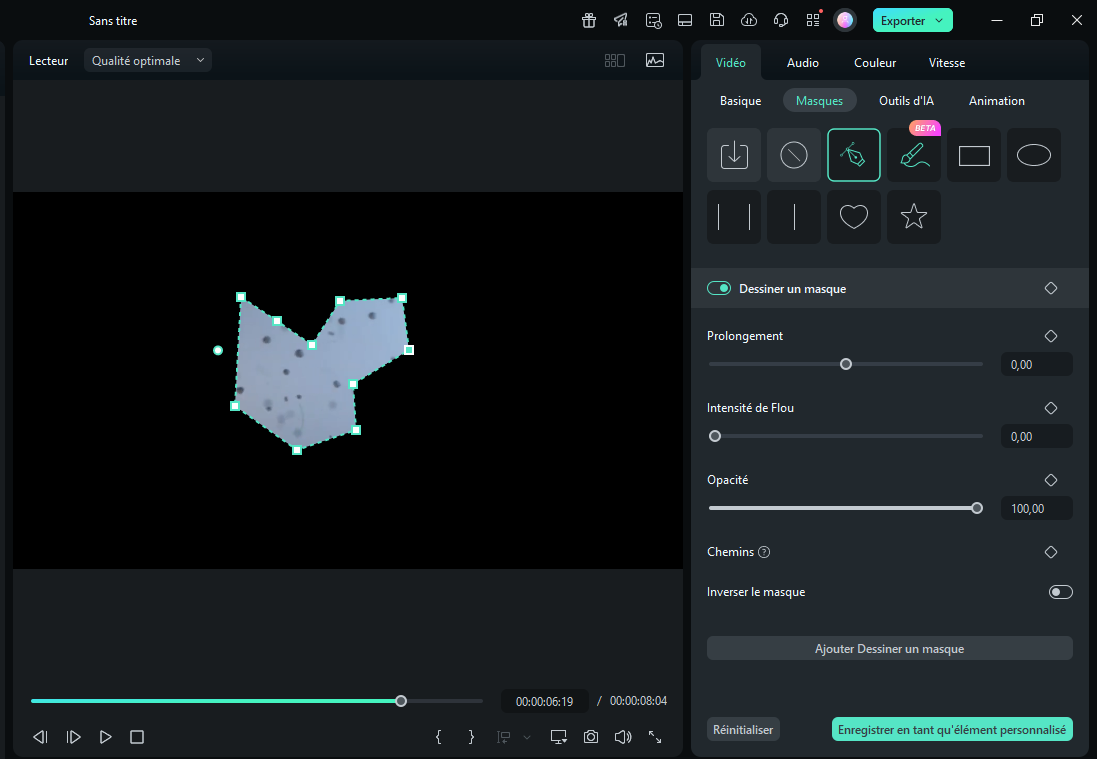This screenshot has width=1097, height=759.
Task: Take a snapshot with the camera icon
Action: [x=591, y=737]
